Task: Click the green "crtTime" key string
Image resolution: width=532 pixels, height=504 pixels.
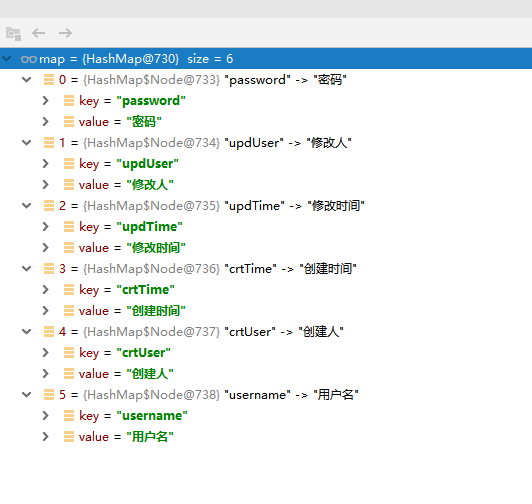Action: (145, 290)
